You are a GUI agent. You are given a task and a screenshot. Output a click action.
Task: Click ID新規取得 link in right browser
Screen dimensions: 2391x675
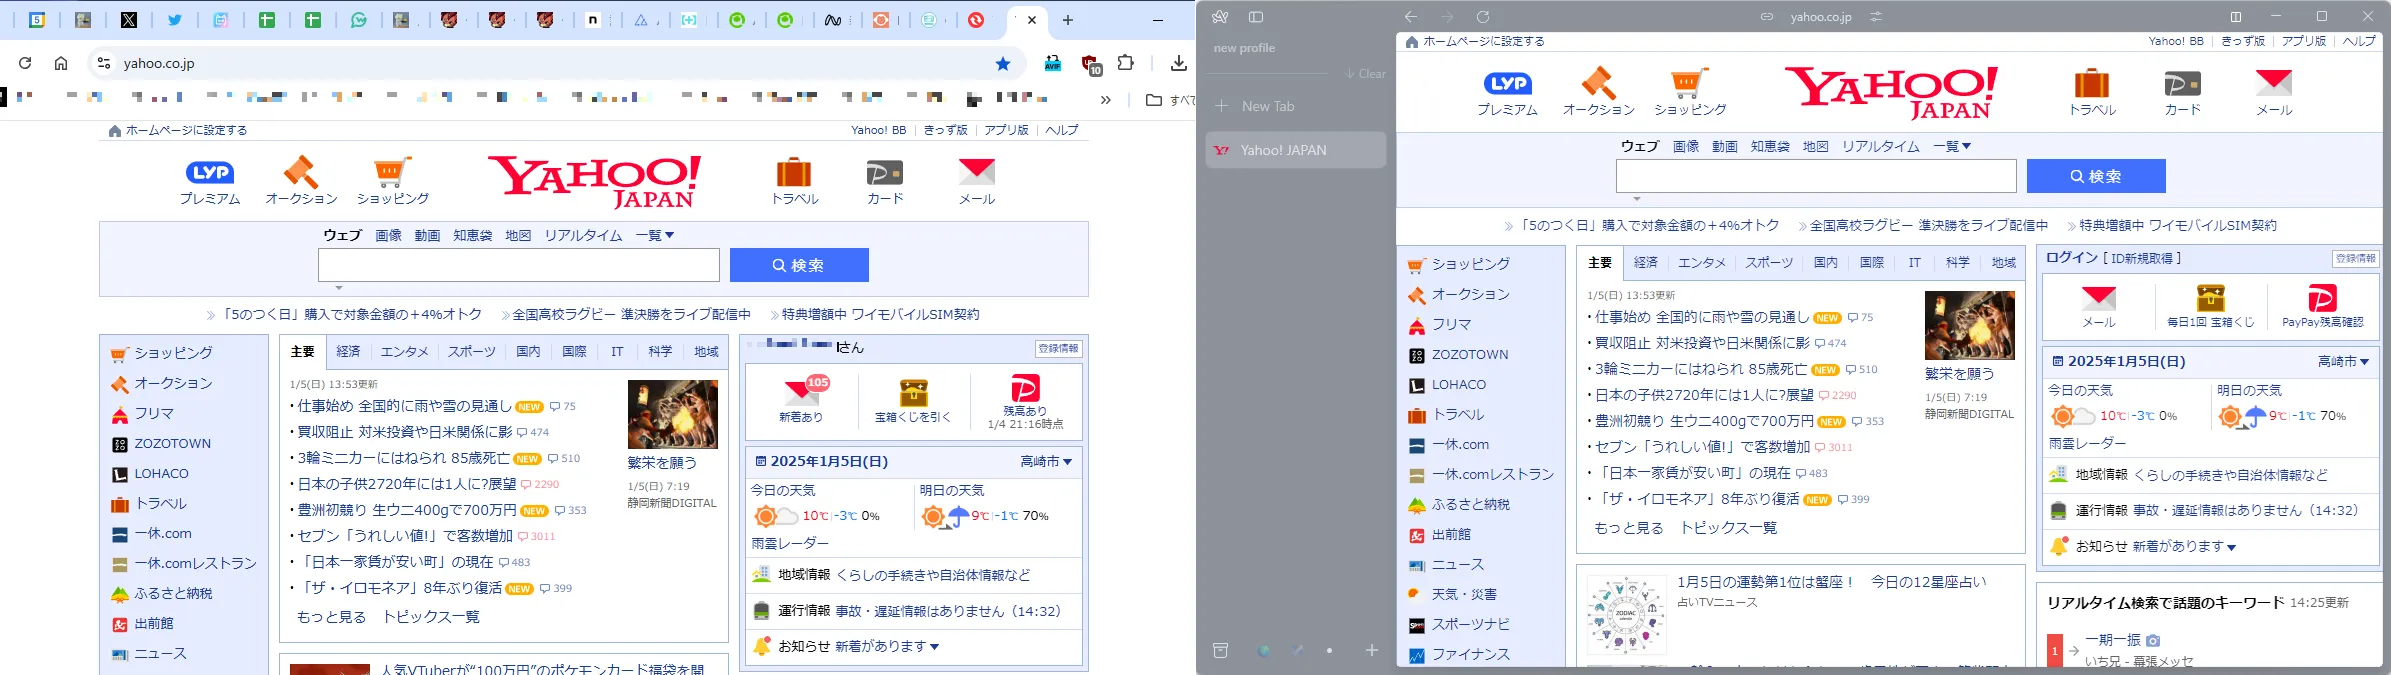[2142, 258]
